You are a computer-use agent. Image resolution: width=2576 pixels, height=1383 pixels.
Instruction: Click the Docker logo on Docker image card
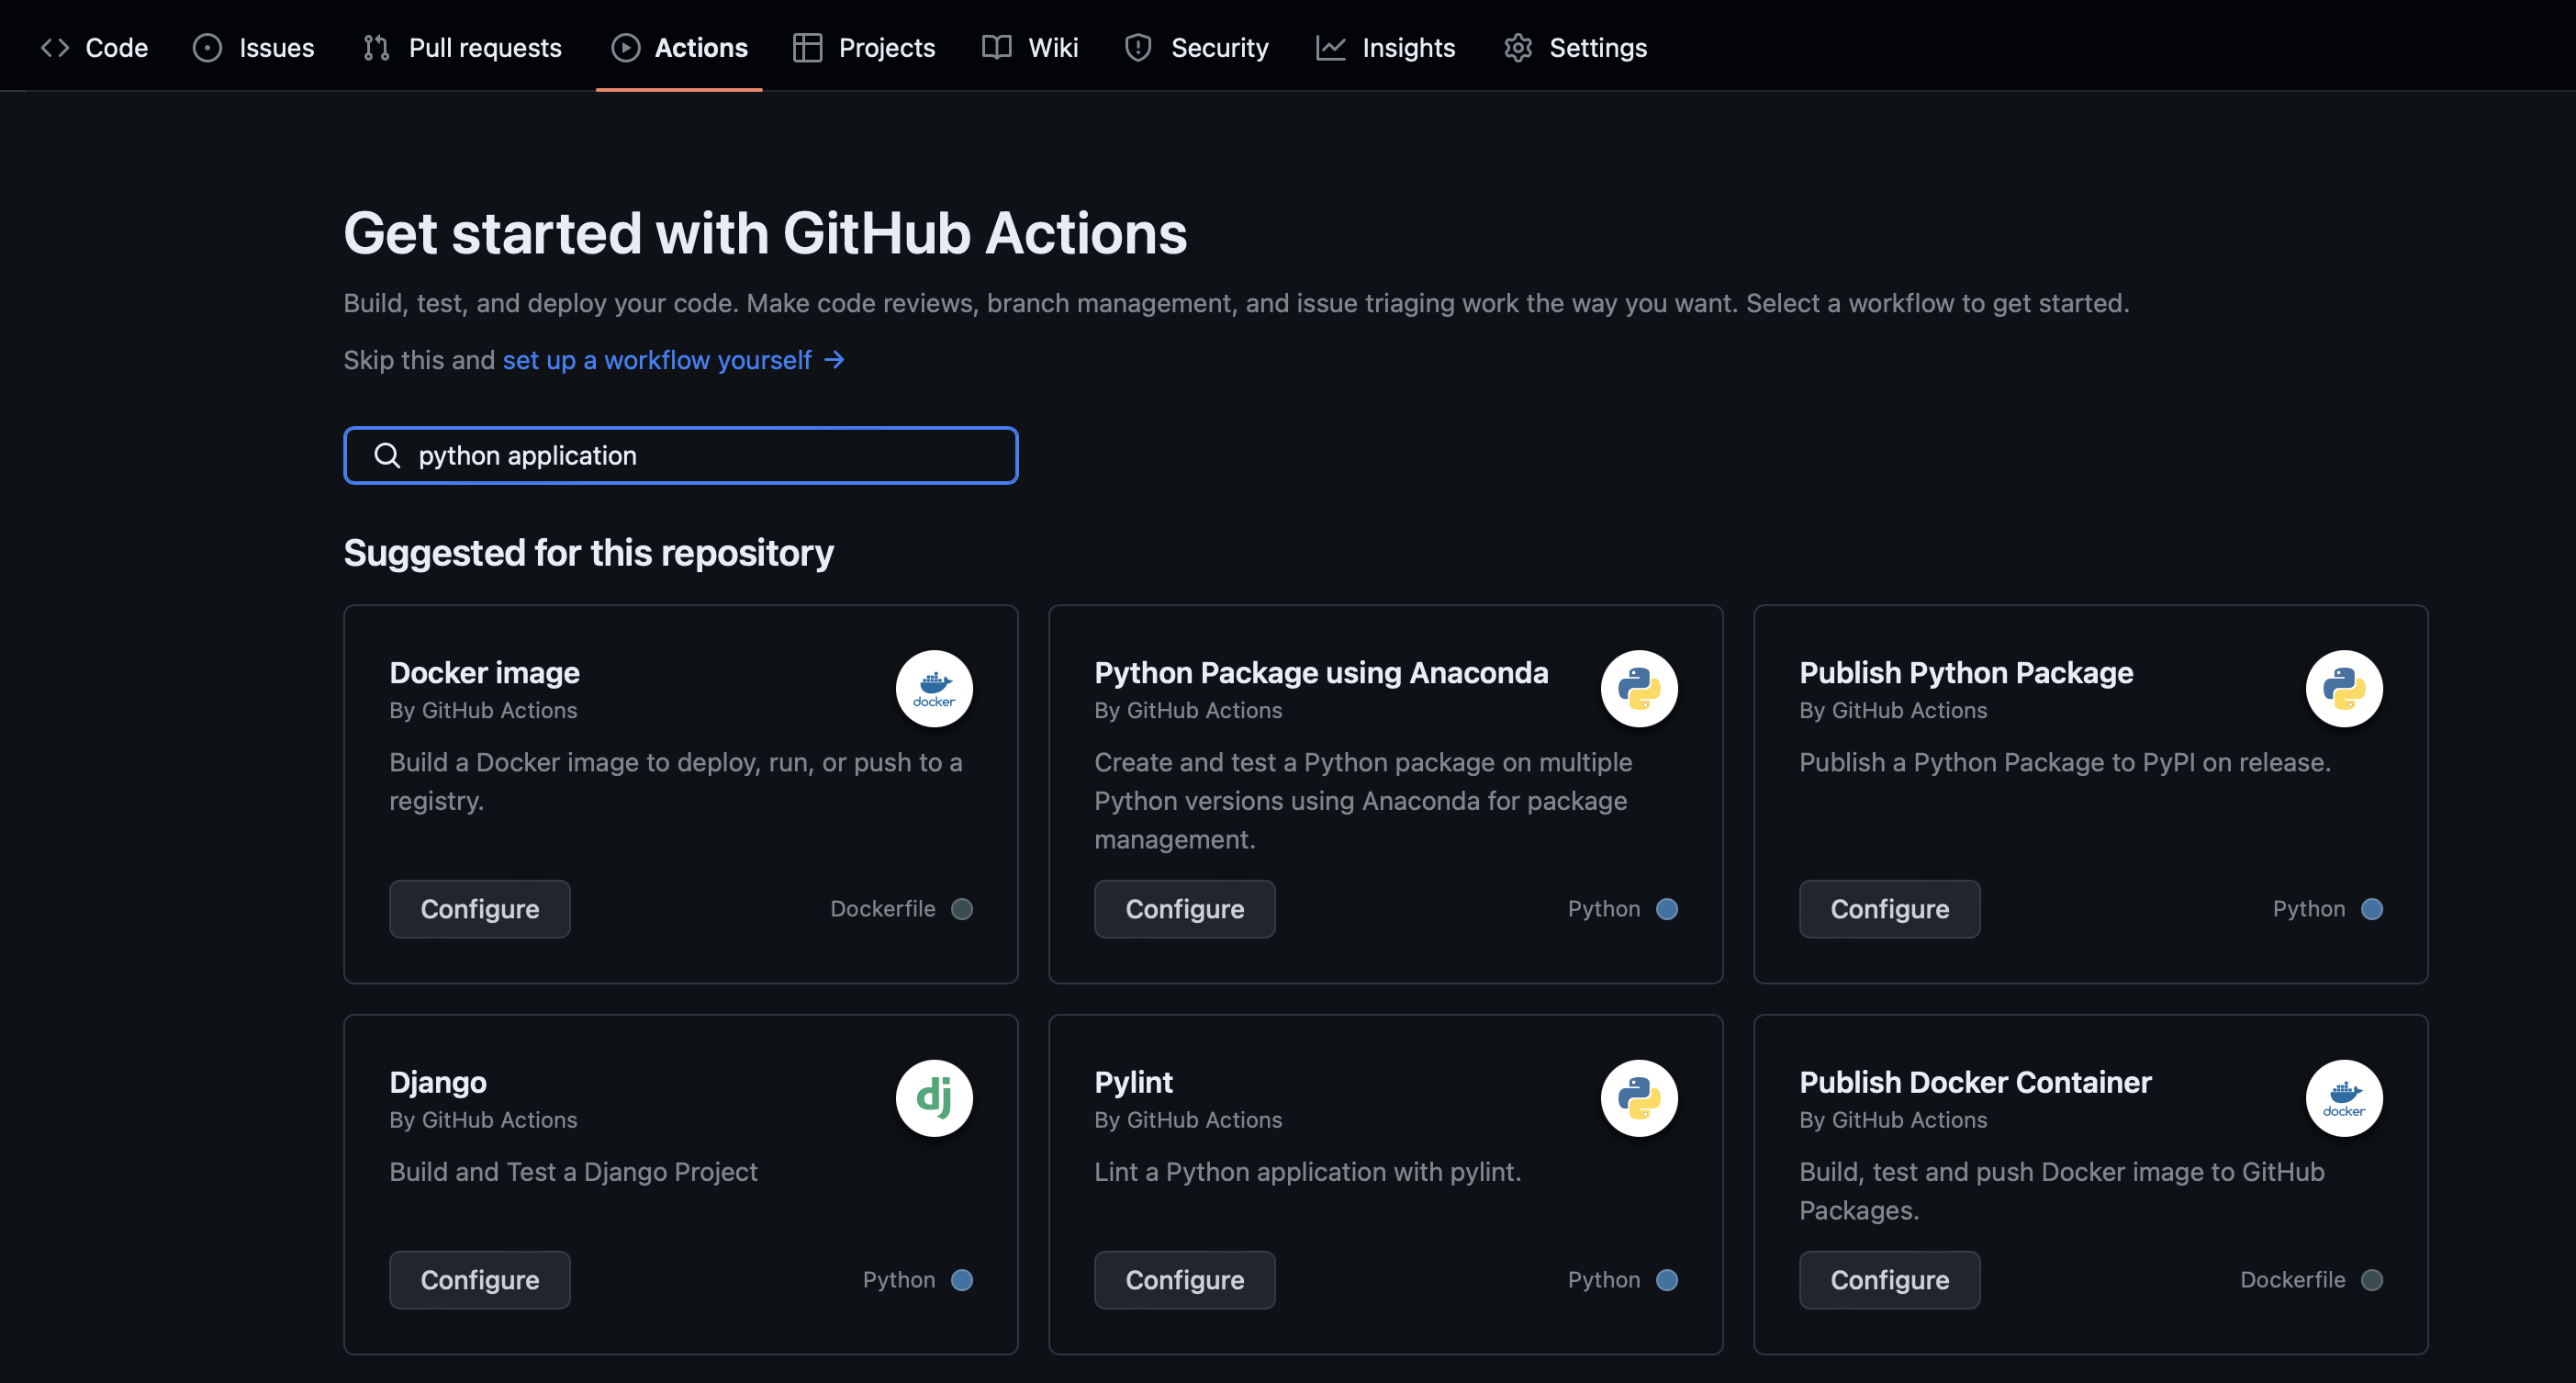[933, 688]
